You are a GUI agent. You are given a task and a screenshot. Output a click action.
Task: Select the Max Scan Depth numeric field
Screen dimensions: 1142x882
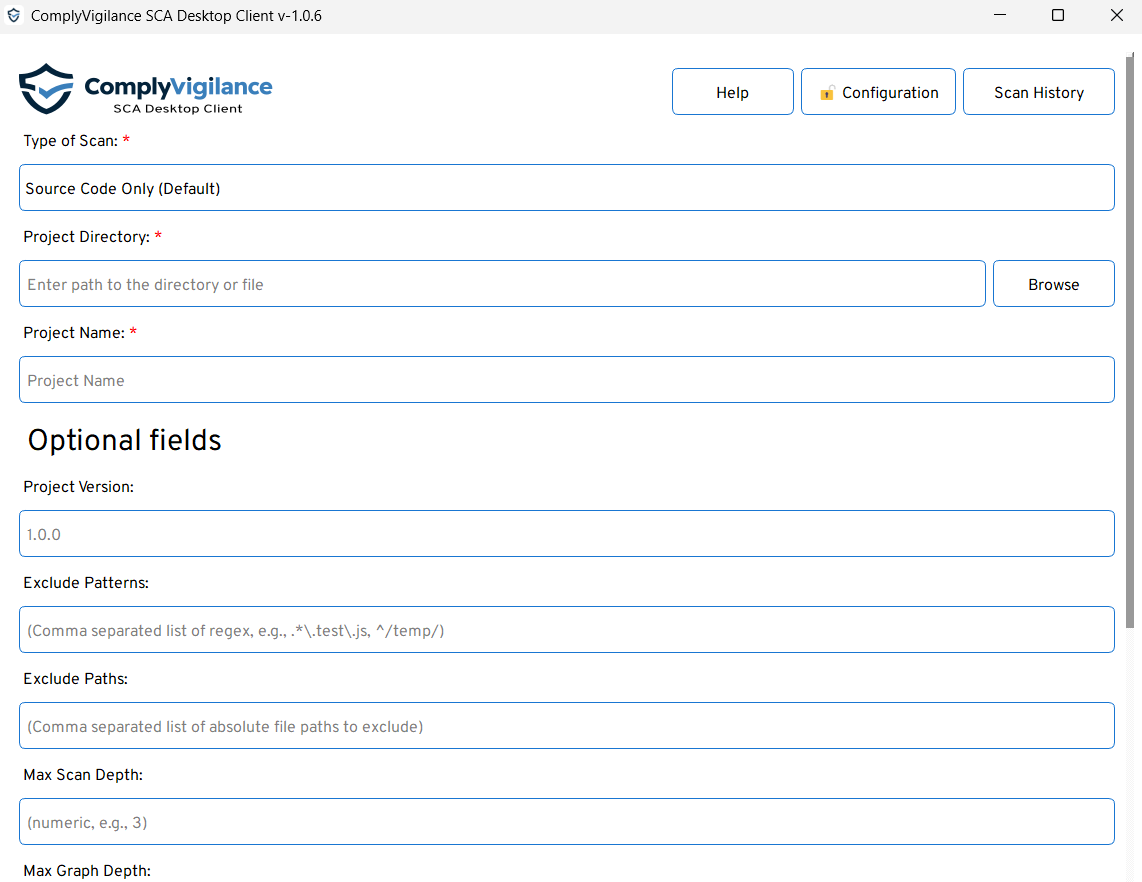[566, 822]
